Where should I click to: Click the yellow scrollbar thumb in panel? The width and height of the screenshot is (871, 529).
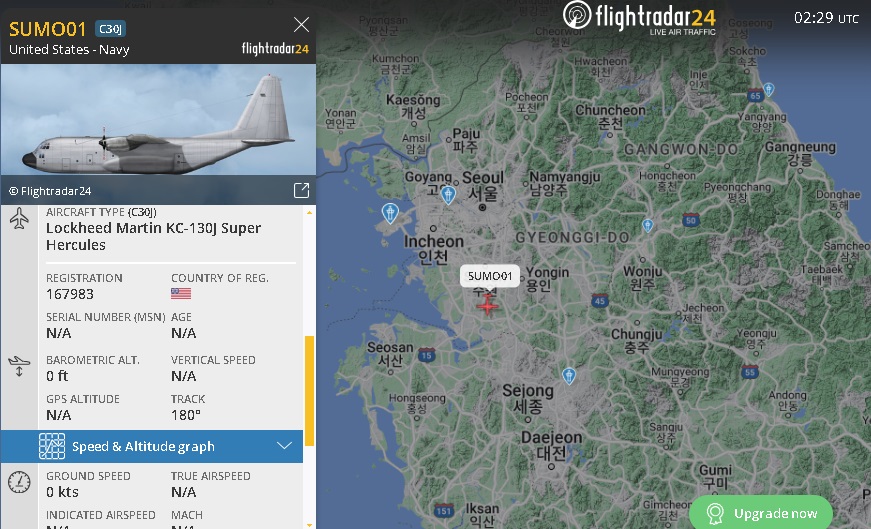(309, 391)
